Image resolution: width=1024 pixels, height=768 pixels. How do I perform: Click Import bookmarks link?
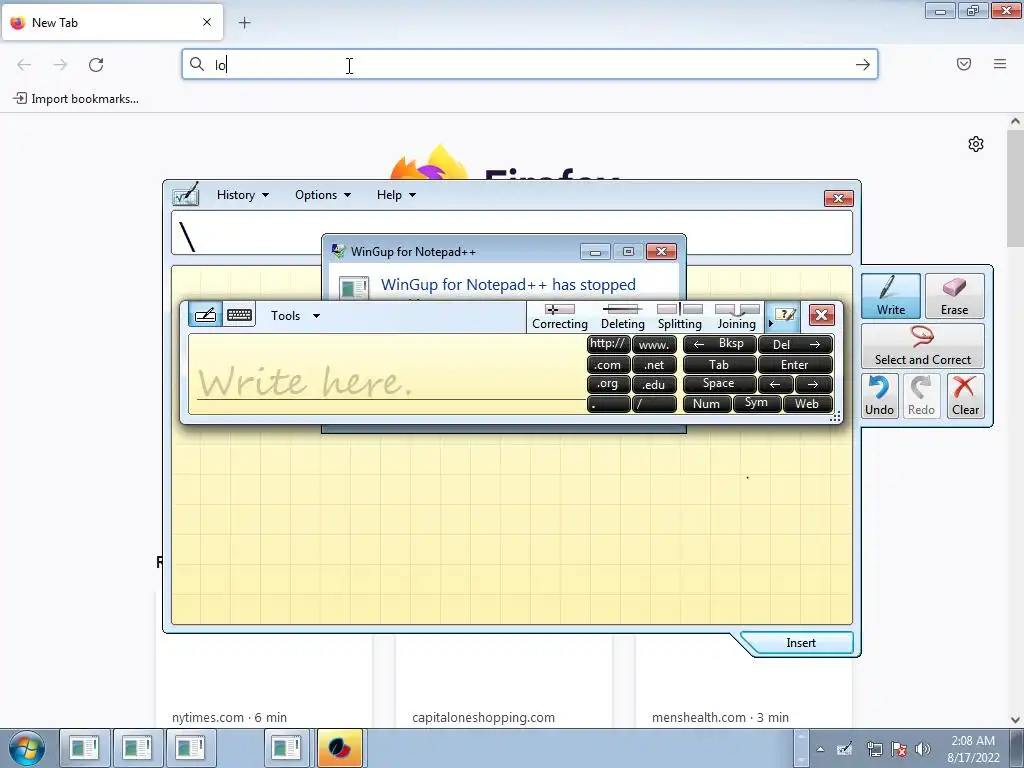click(x=76, y=99)
